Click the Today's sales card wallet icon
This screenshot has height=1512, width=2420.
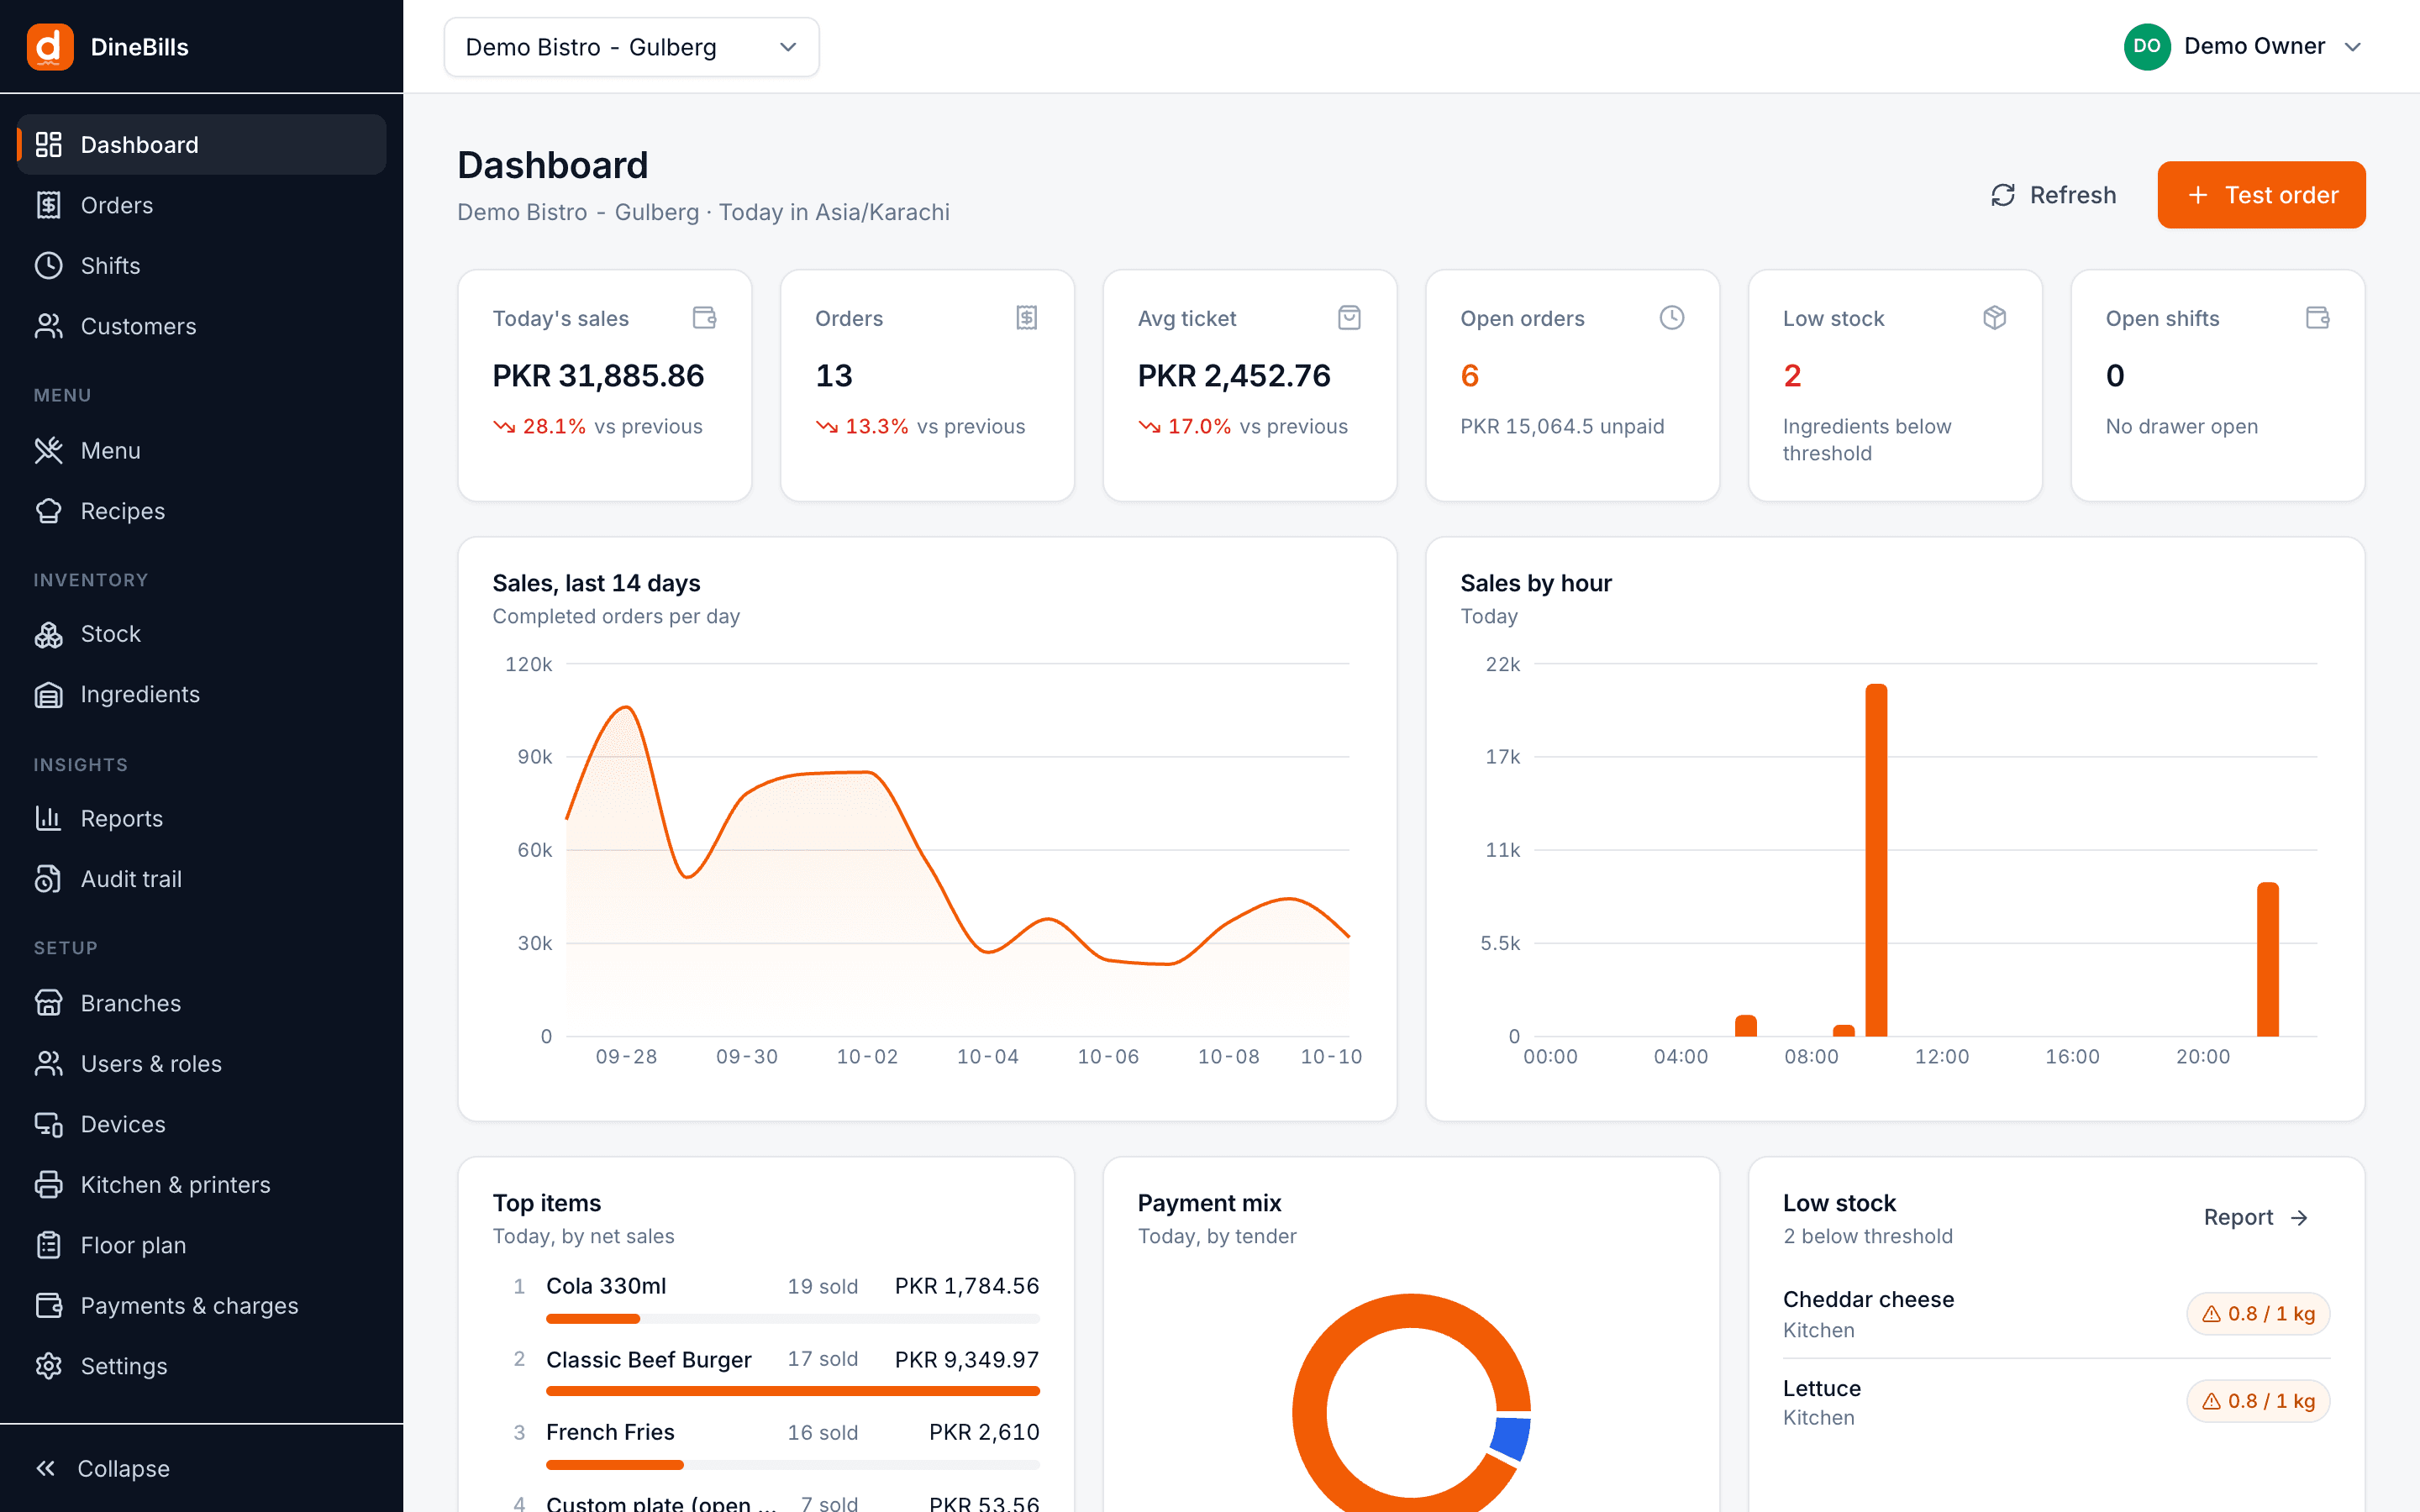click(704, 318)
